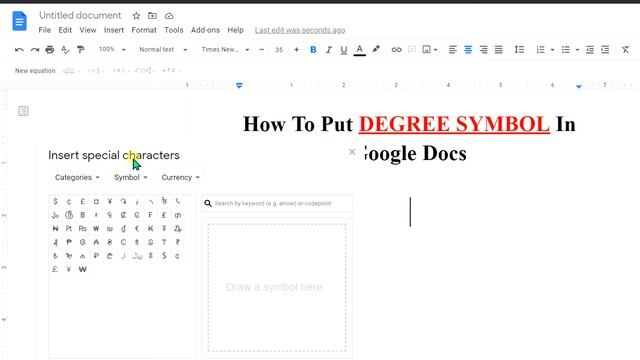Click the move to folder icon
The height and width of the screenshot is (360, 640).
(x=152, y=16)
